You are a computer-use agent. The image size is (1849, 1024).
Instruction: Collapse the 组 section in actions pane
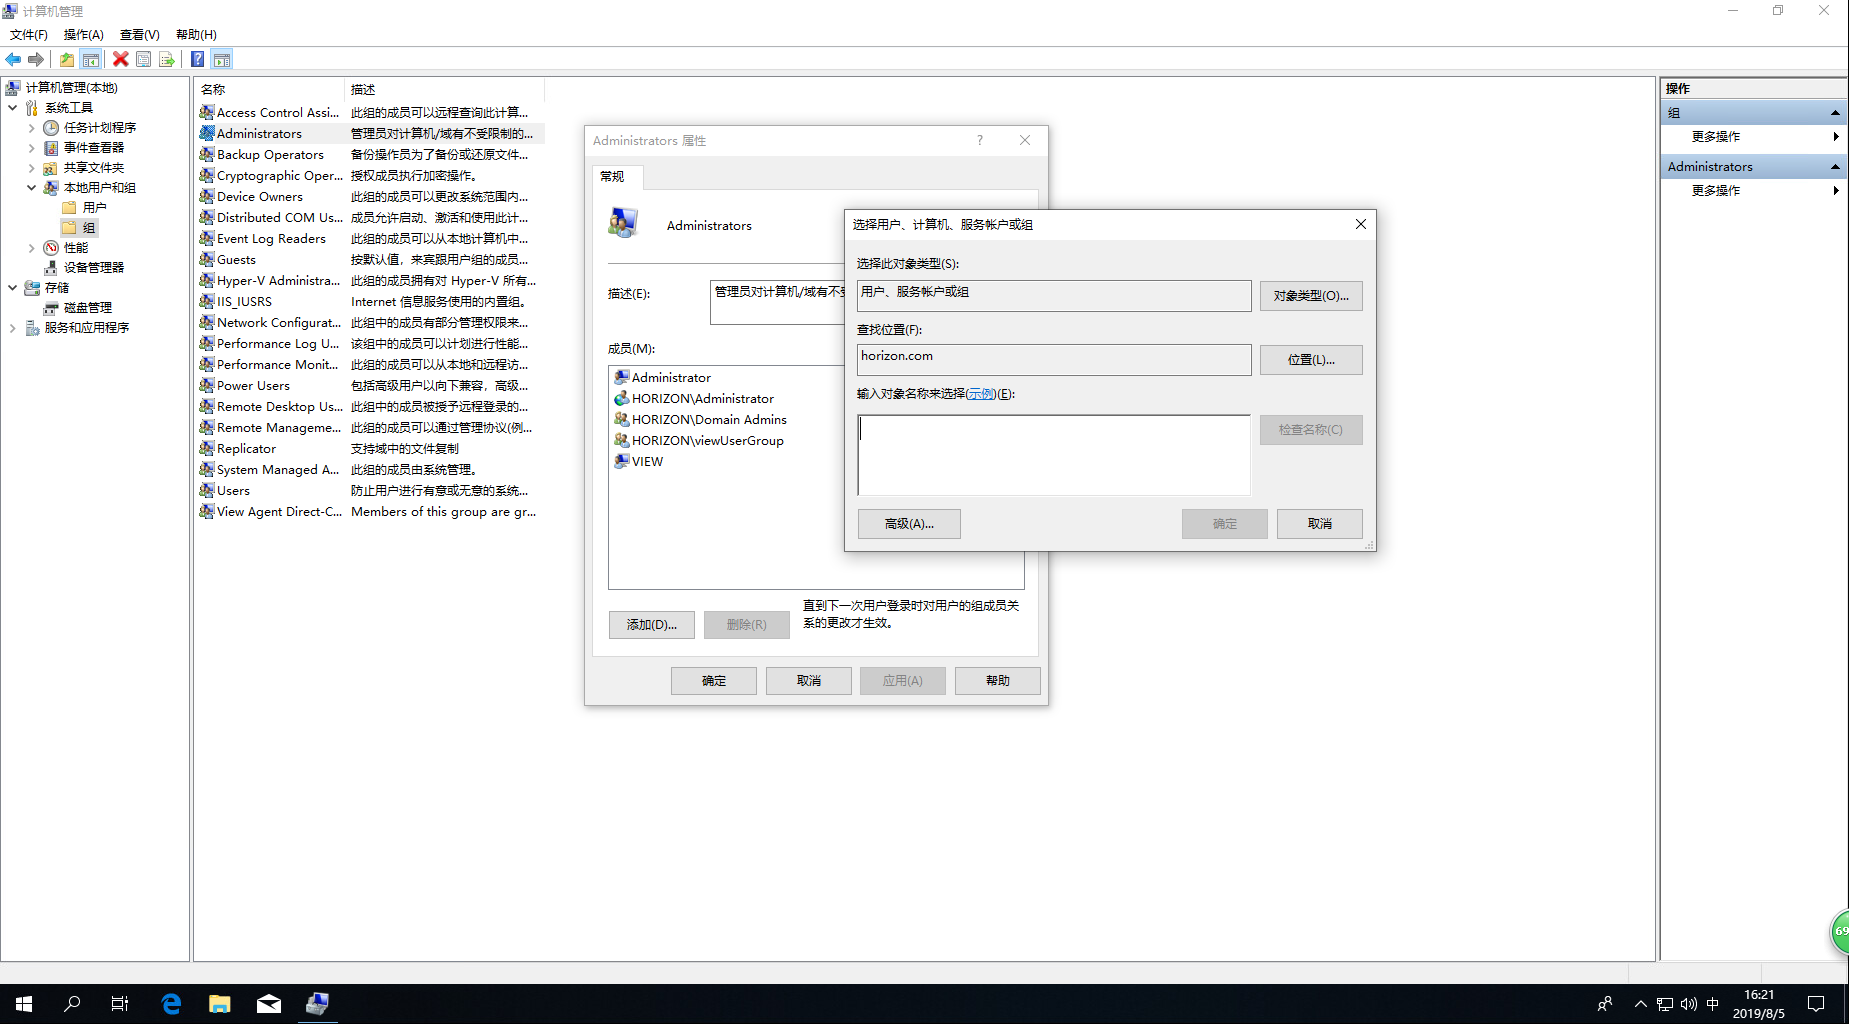click(1835, 113)
